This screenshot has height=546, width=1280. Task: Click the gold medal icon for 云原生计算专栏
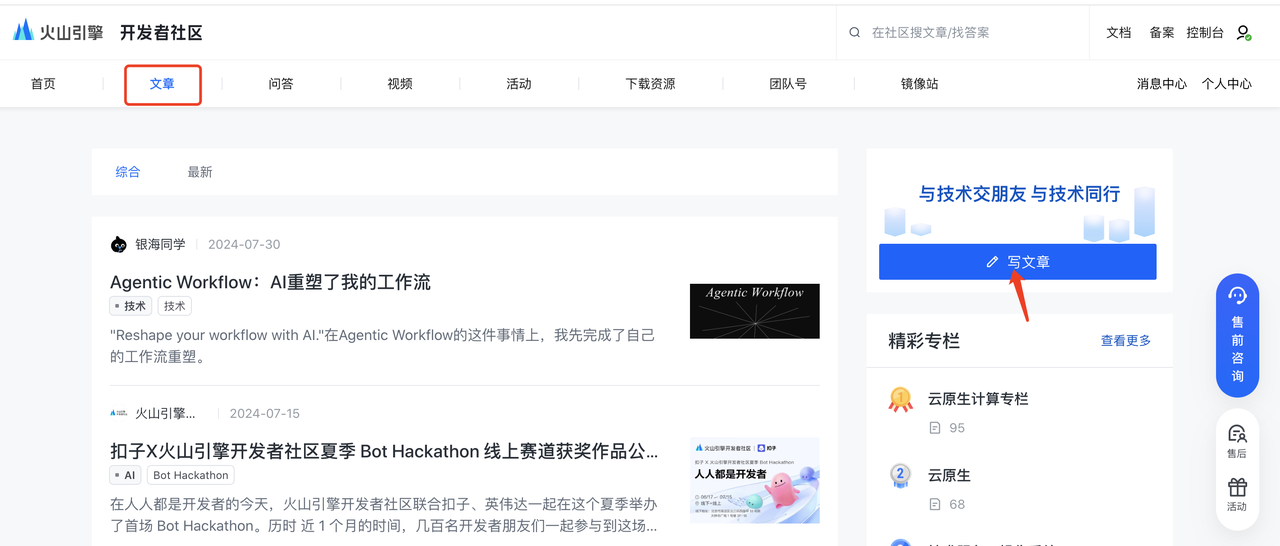(901, 400)
